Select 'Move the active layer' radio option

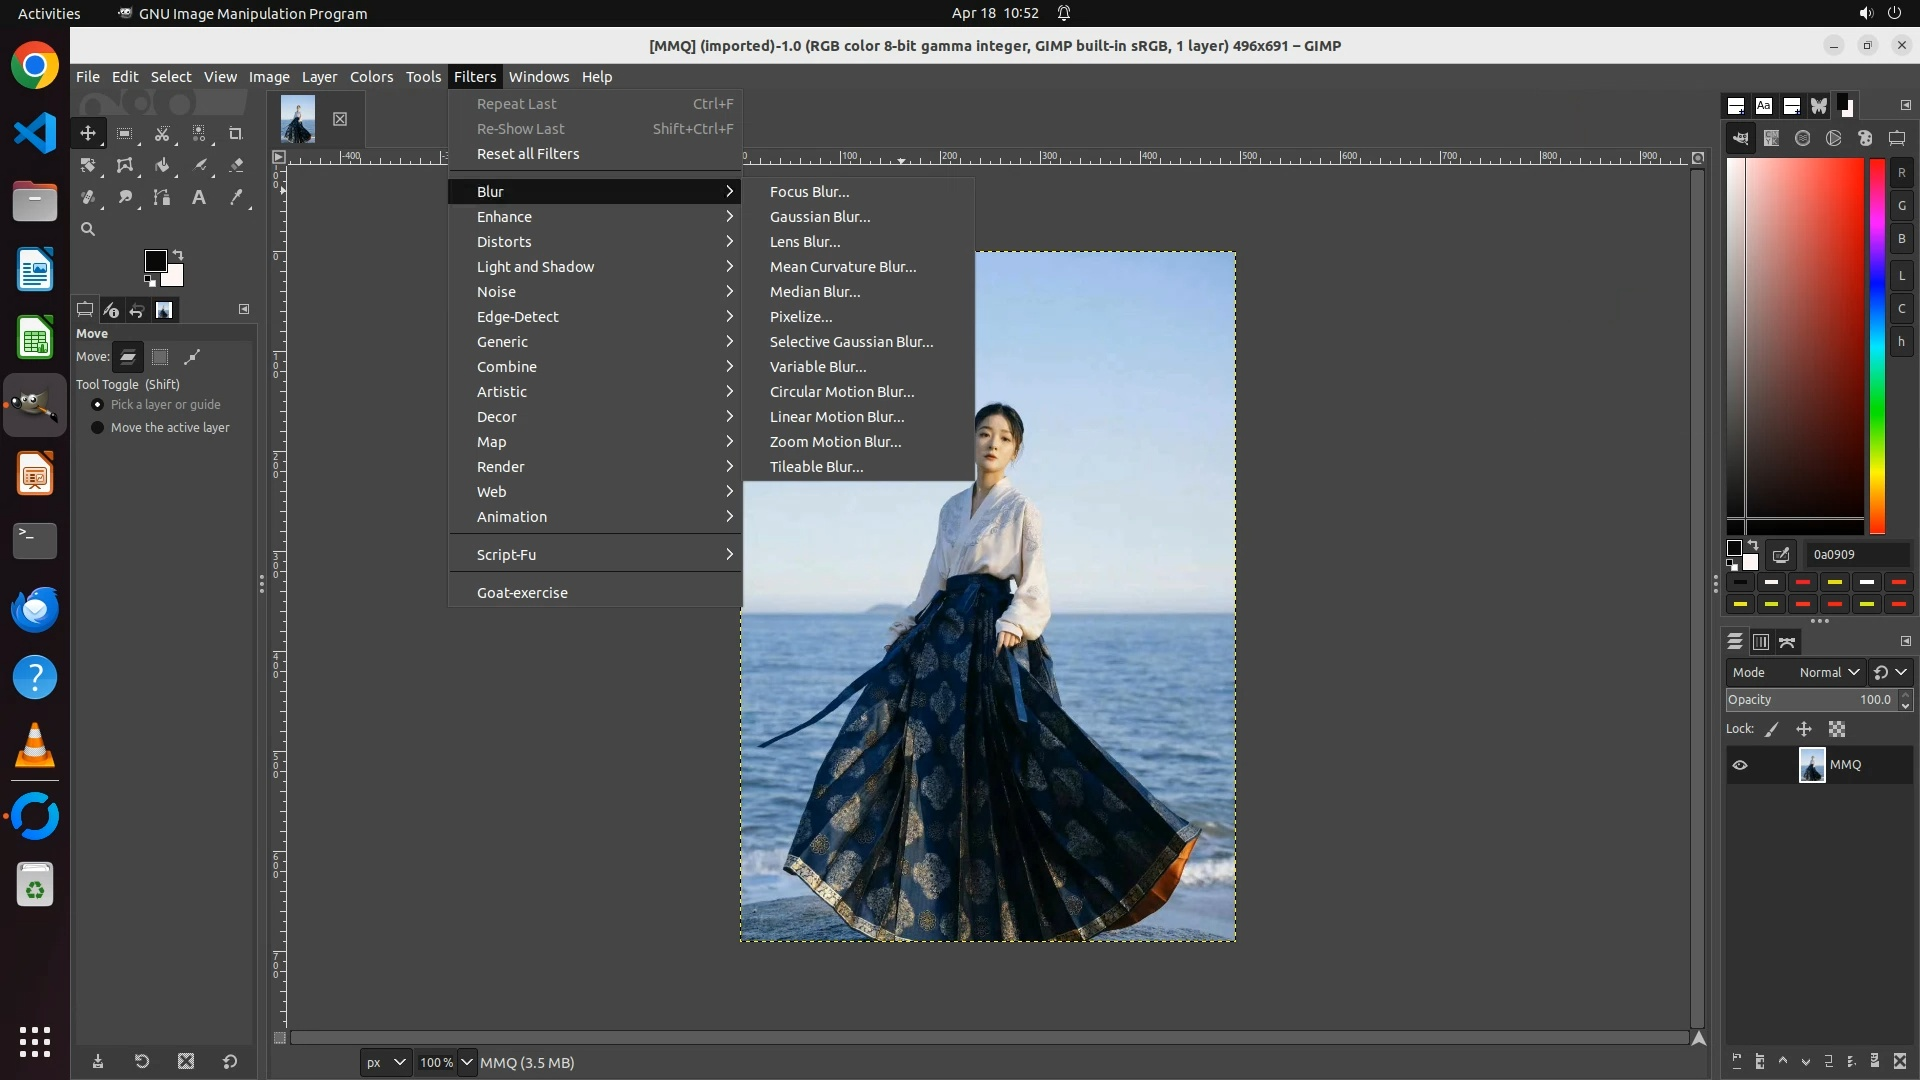pos(97,427)
